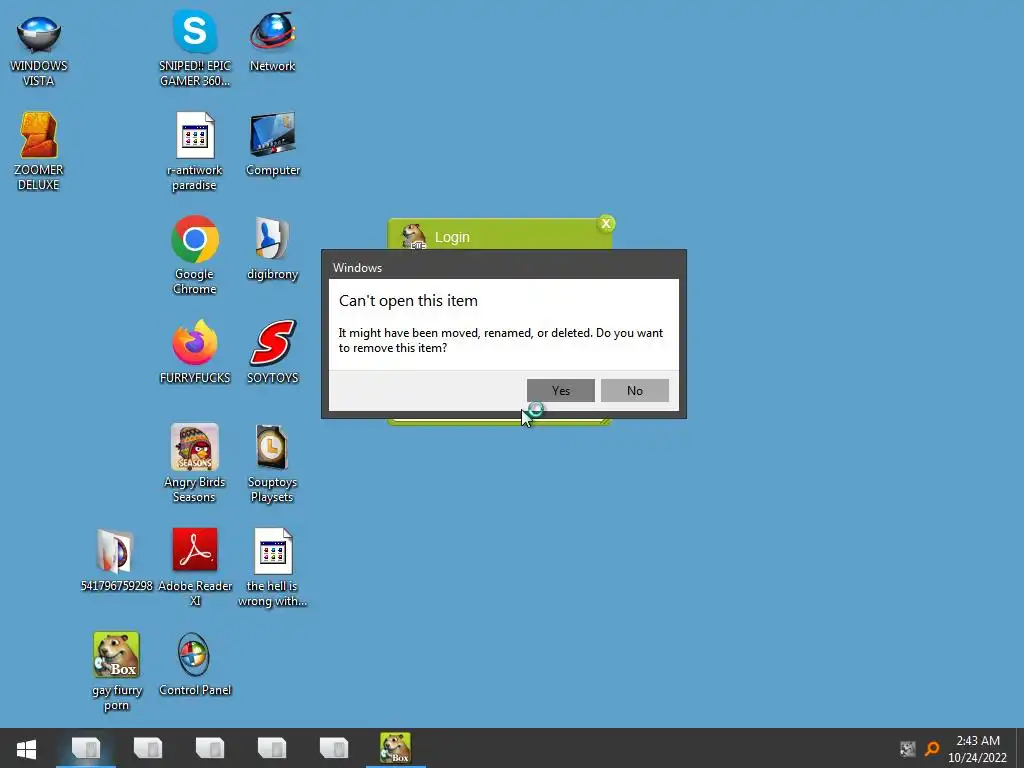Click the orange magnifier tray icon

point(932,748)
